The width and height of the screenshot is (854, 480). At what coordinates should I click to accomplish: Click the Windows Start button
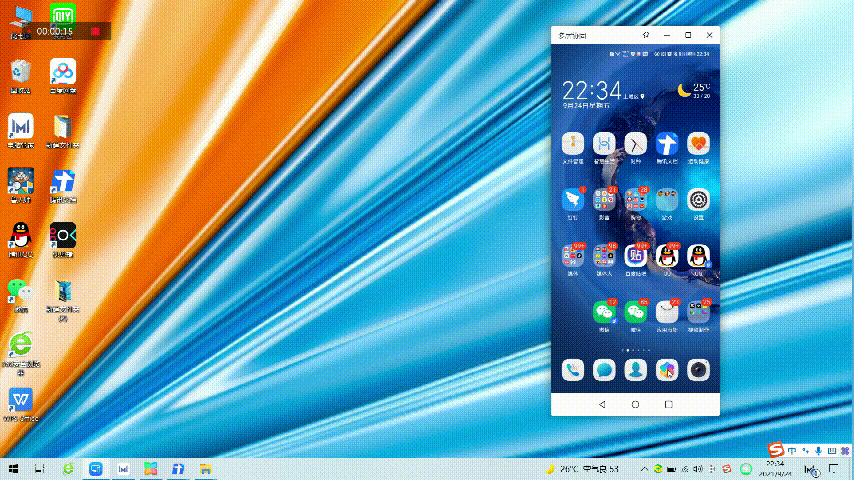coord(14,468)
